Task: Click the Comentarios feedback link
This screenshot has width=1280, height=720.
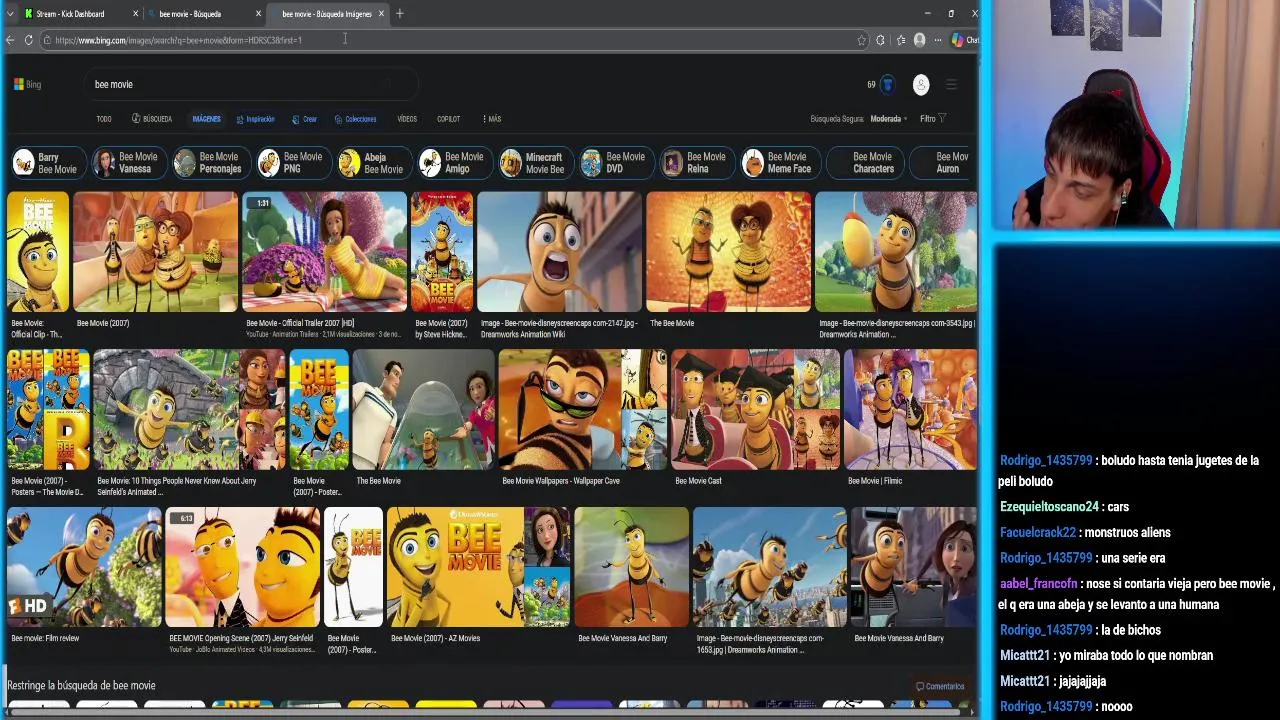Action: click(x=940, y=686)
